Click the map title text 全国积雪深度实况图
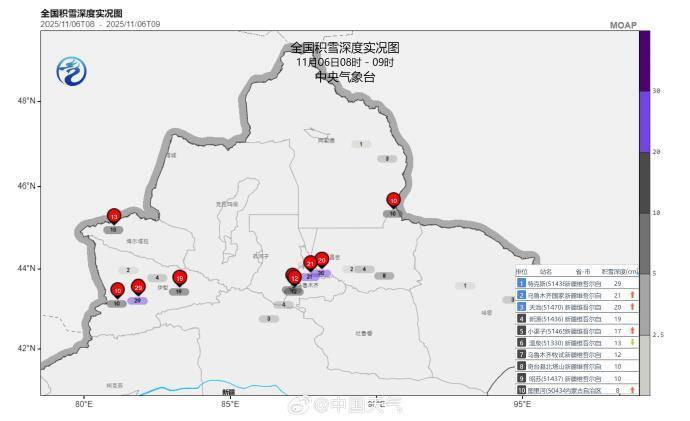 (344, 47)
